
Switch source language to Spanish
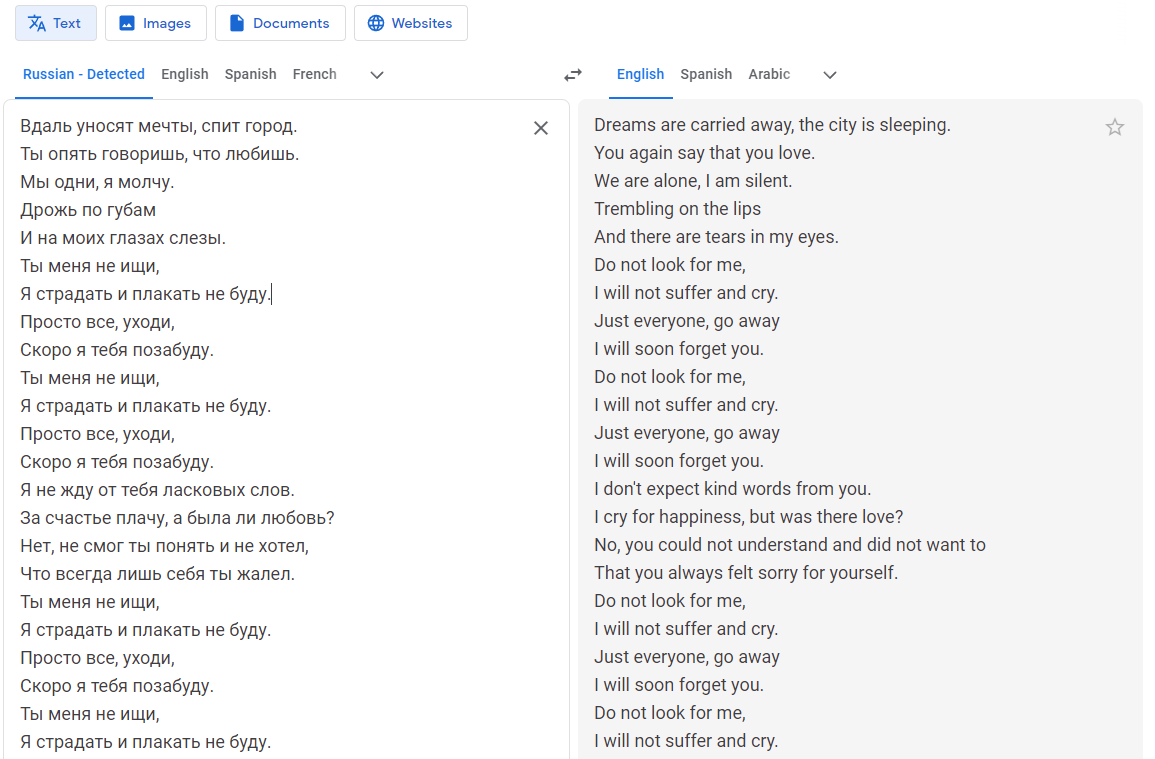point(251,74)
